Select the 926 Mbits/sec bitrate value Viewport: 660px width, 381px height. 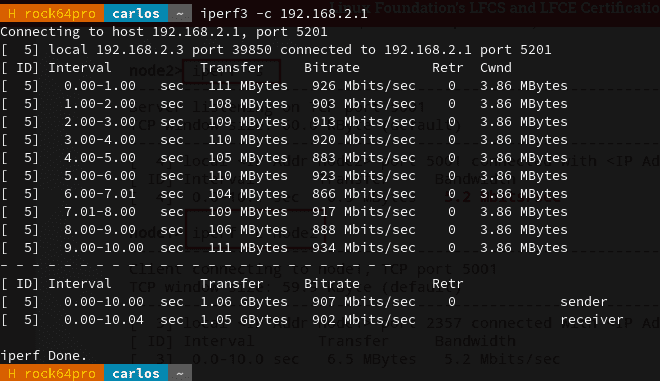(364, 86)
